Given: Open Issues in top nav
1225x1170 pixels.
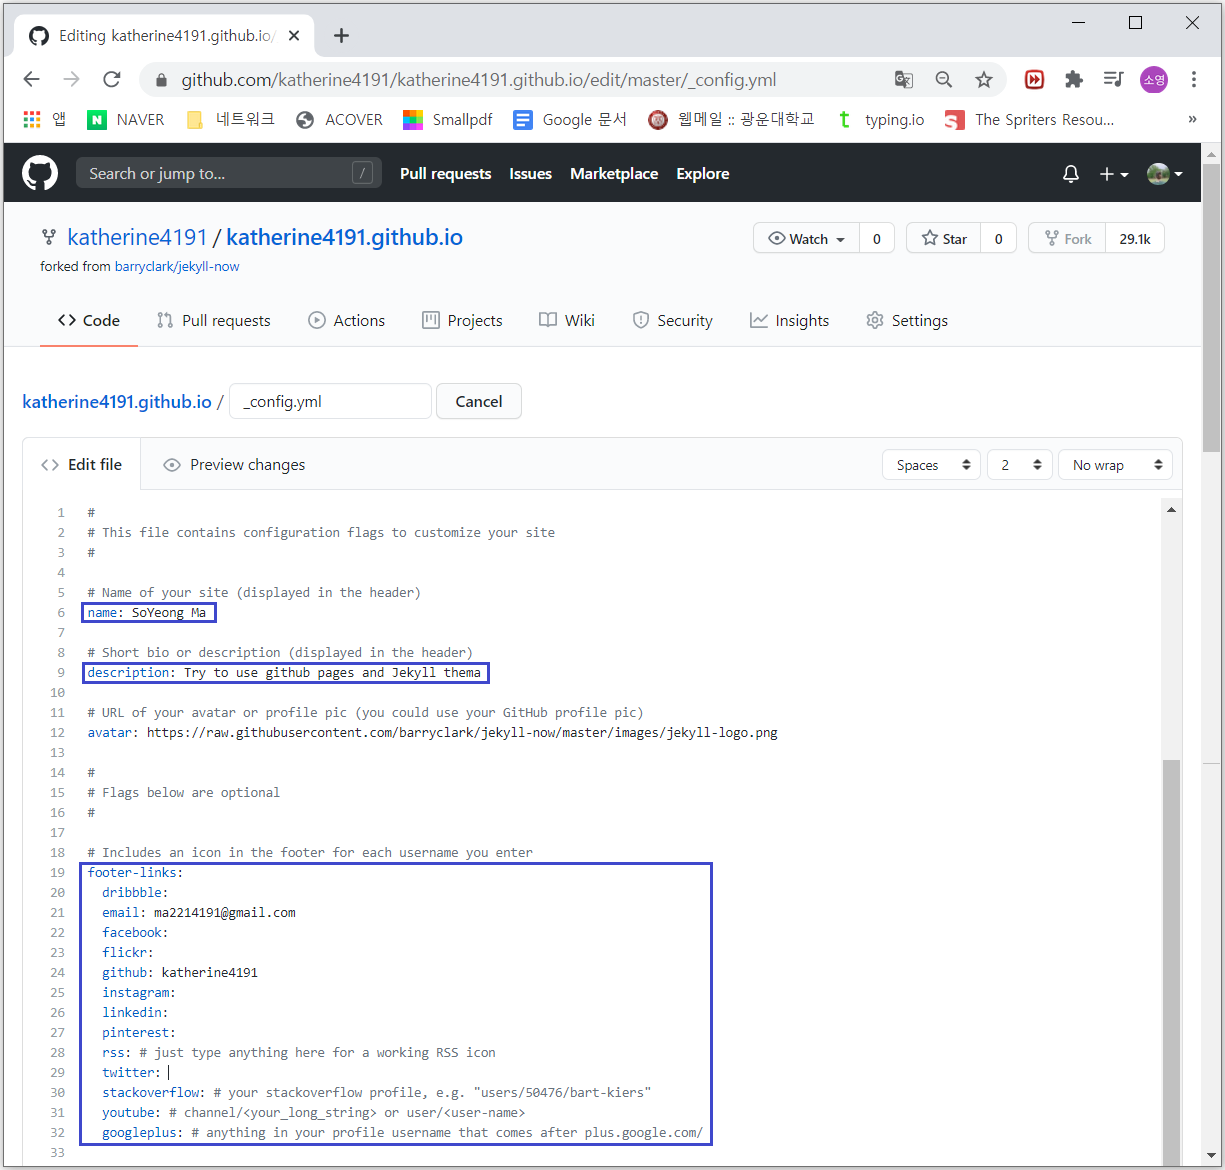Looking at the screenshot, I should point(530,174).
